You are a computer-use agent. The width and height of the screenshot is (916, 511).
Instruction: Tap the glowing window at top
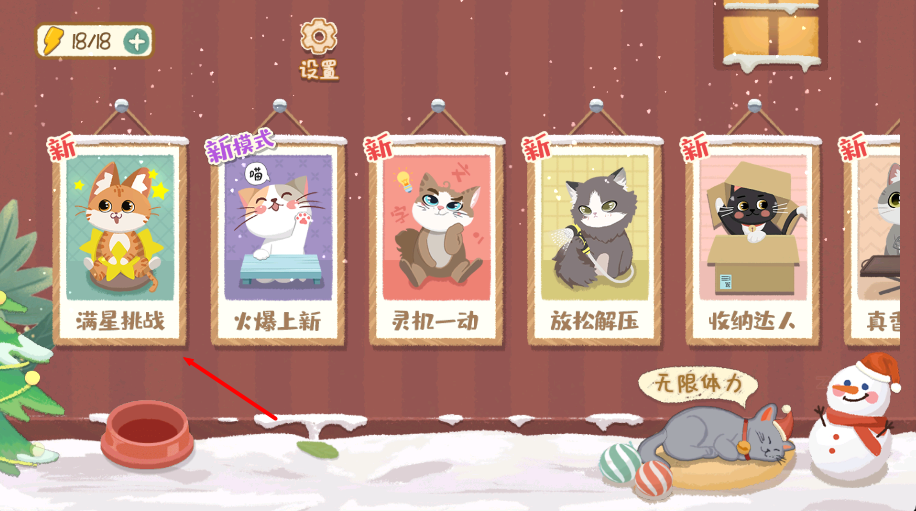point(772,33)
